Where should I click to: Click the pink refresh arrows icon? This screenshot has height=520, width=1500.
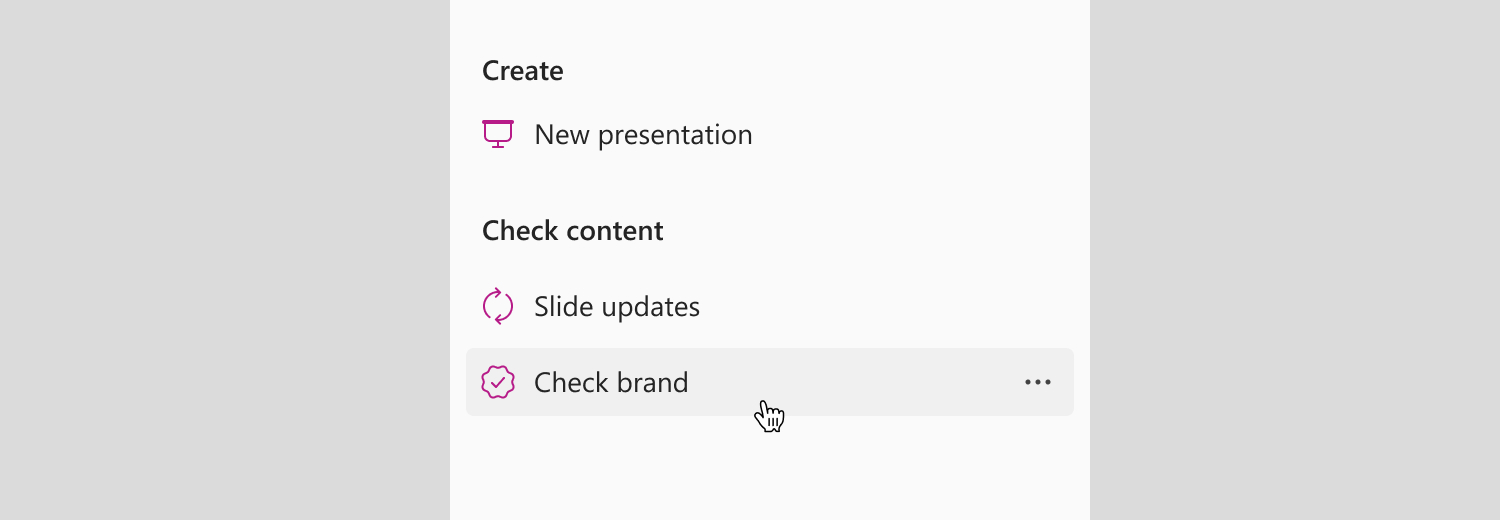[498, 306]
